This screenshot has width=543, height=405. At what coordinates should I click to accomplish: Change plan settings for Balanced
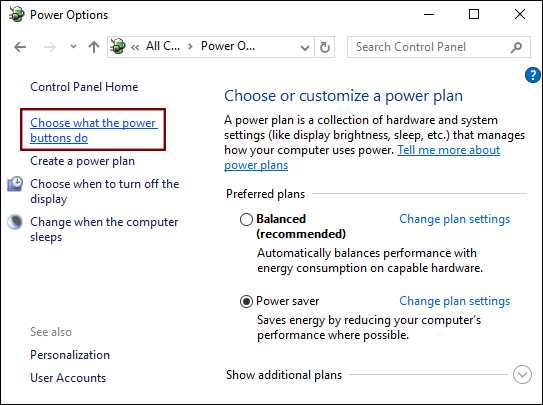point(454,219)
